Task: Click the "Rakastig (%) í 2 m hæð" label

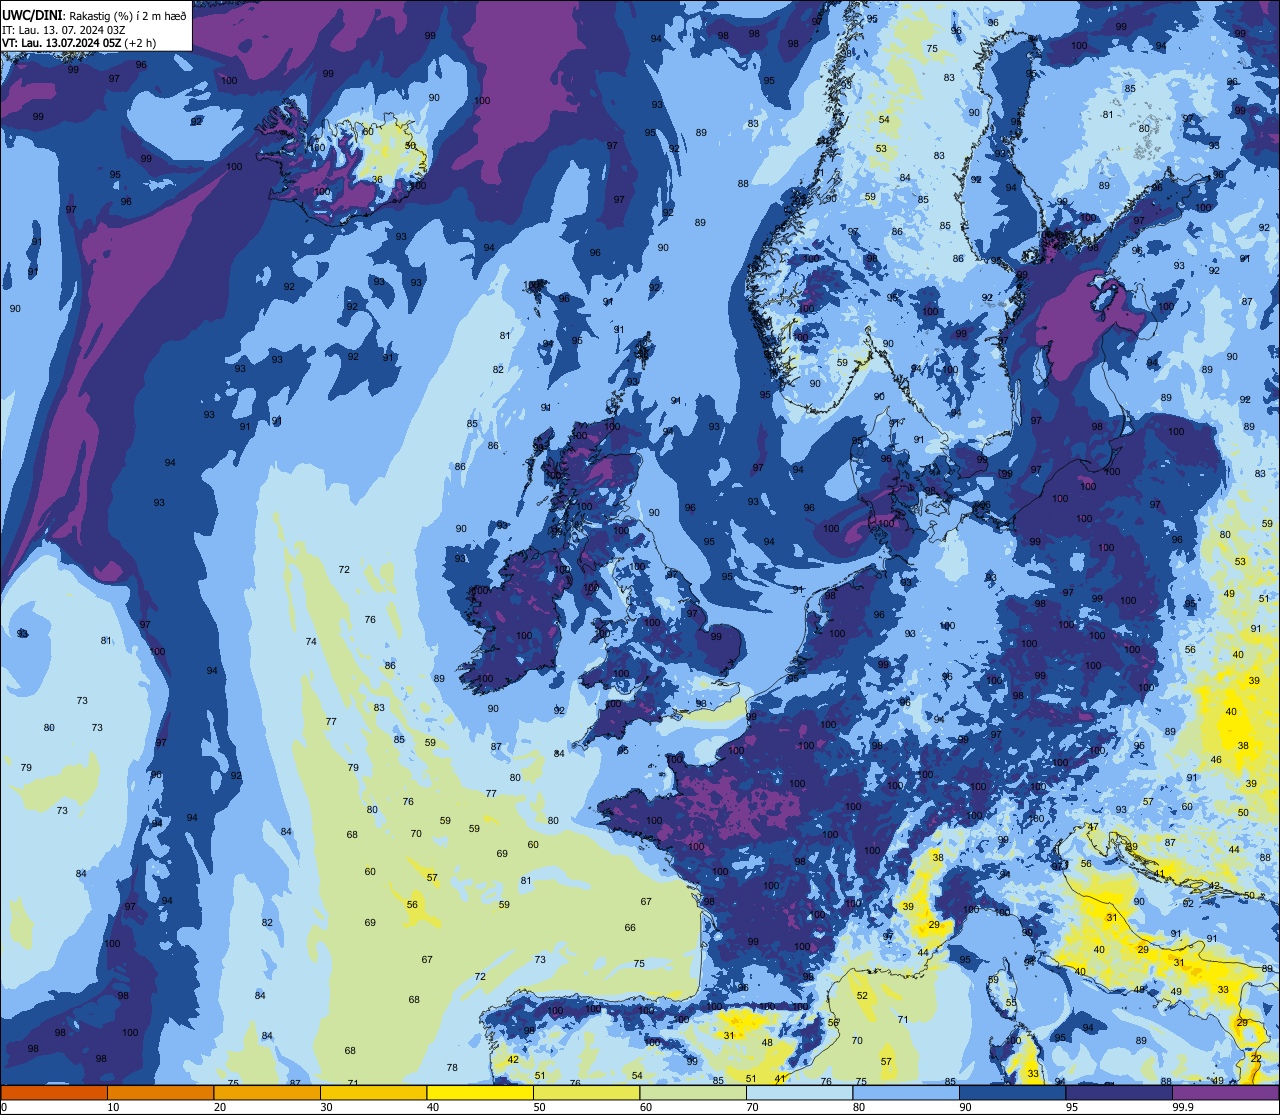Action: pos(127,16)
